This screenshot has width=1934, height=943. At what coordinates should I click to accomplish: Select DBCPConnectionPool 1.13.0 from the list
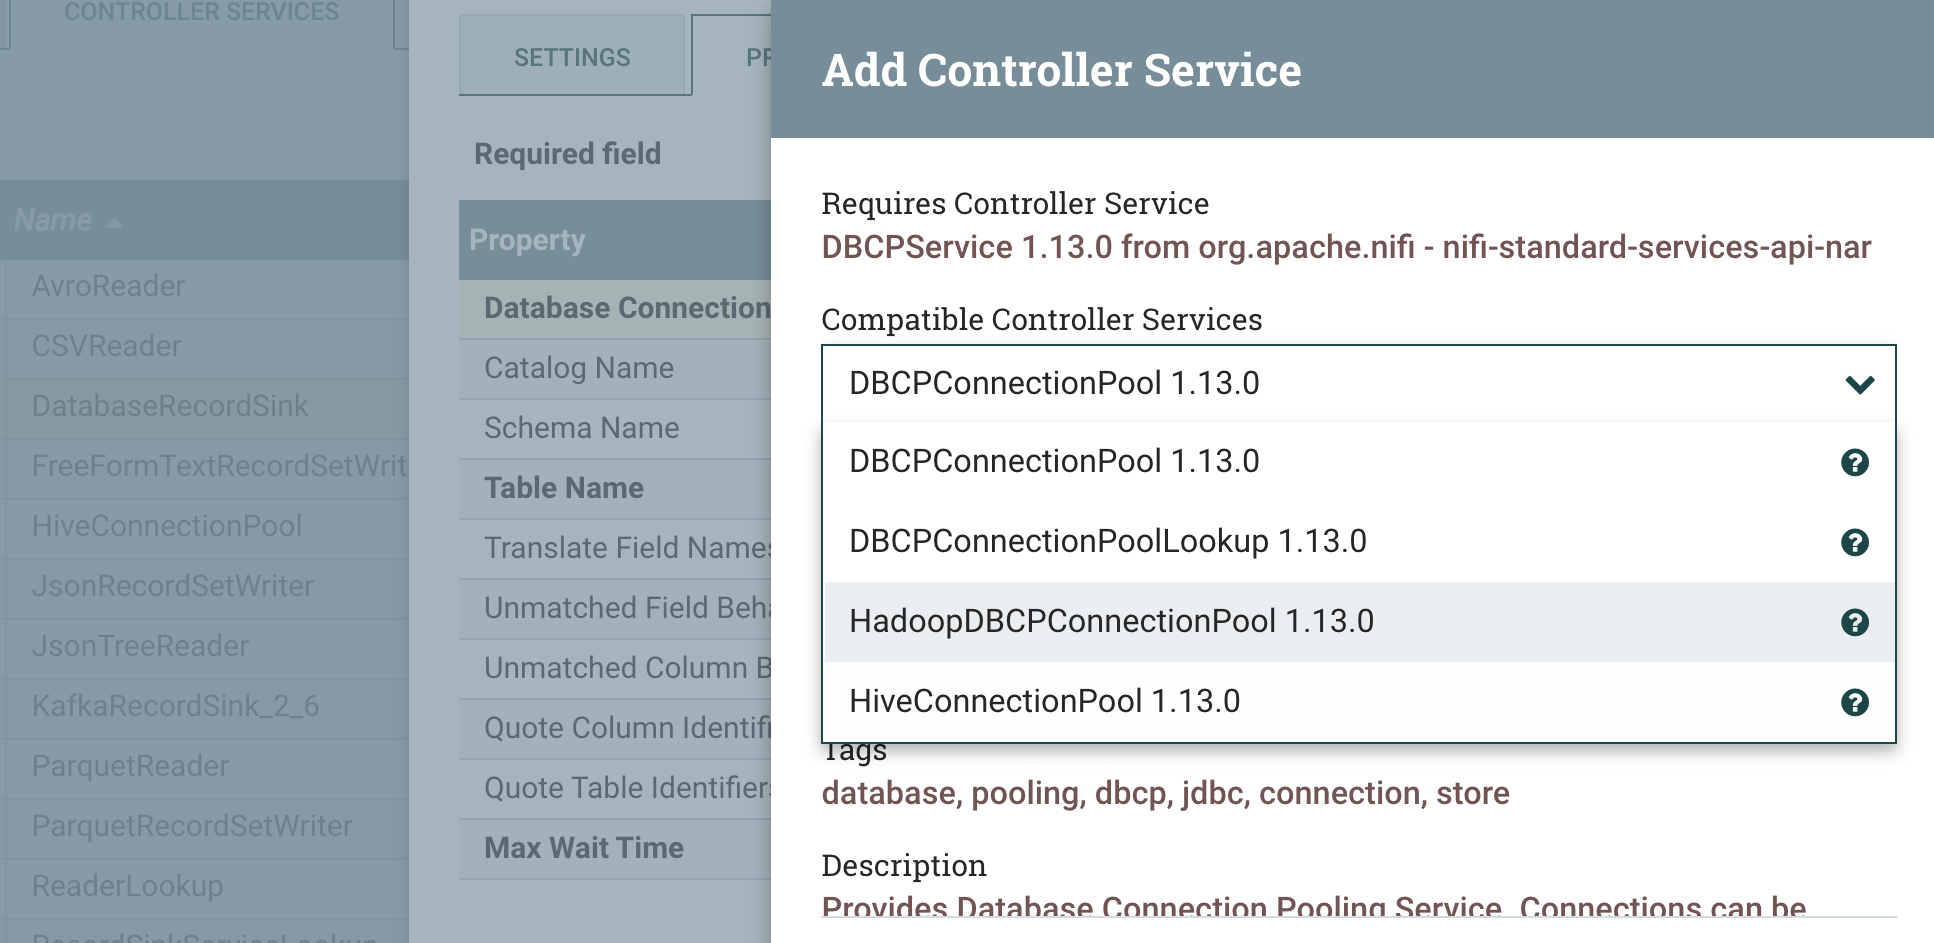pos(1053,462)
